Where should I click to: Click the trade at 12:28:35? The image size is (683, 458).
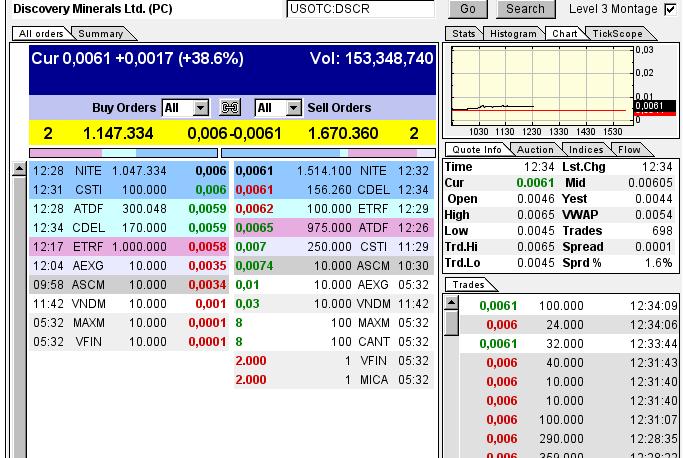(569, 438)
